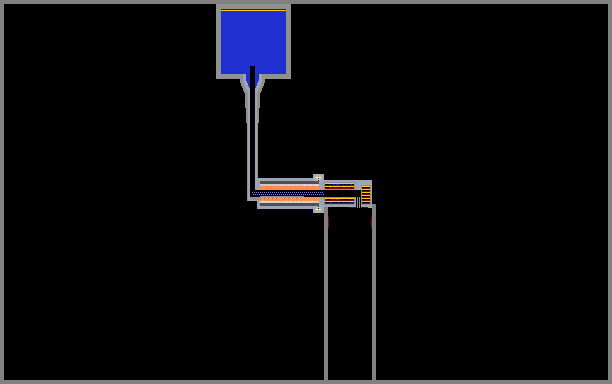Click the thin vertical white lines near stack

pyautogui.click(x=358, y=203)
